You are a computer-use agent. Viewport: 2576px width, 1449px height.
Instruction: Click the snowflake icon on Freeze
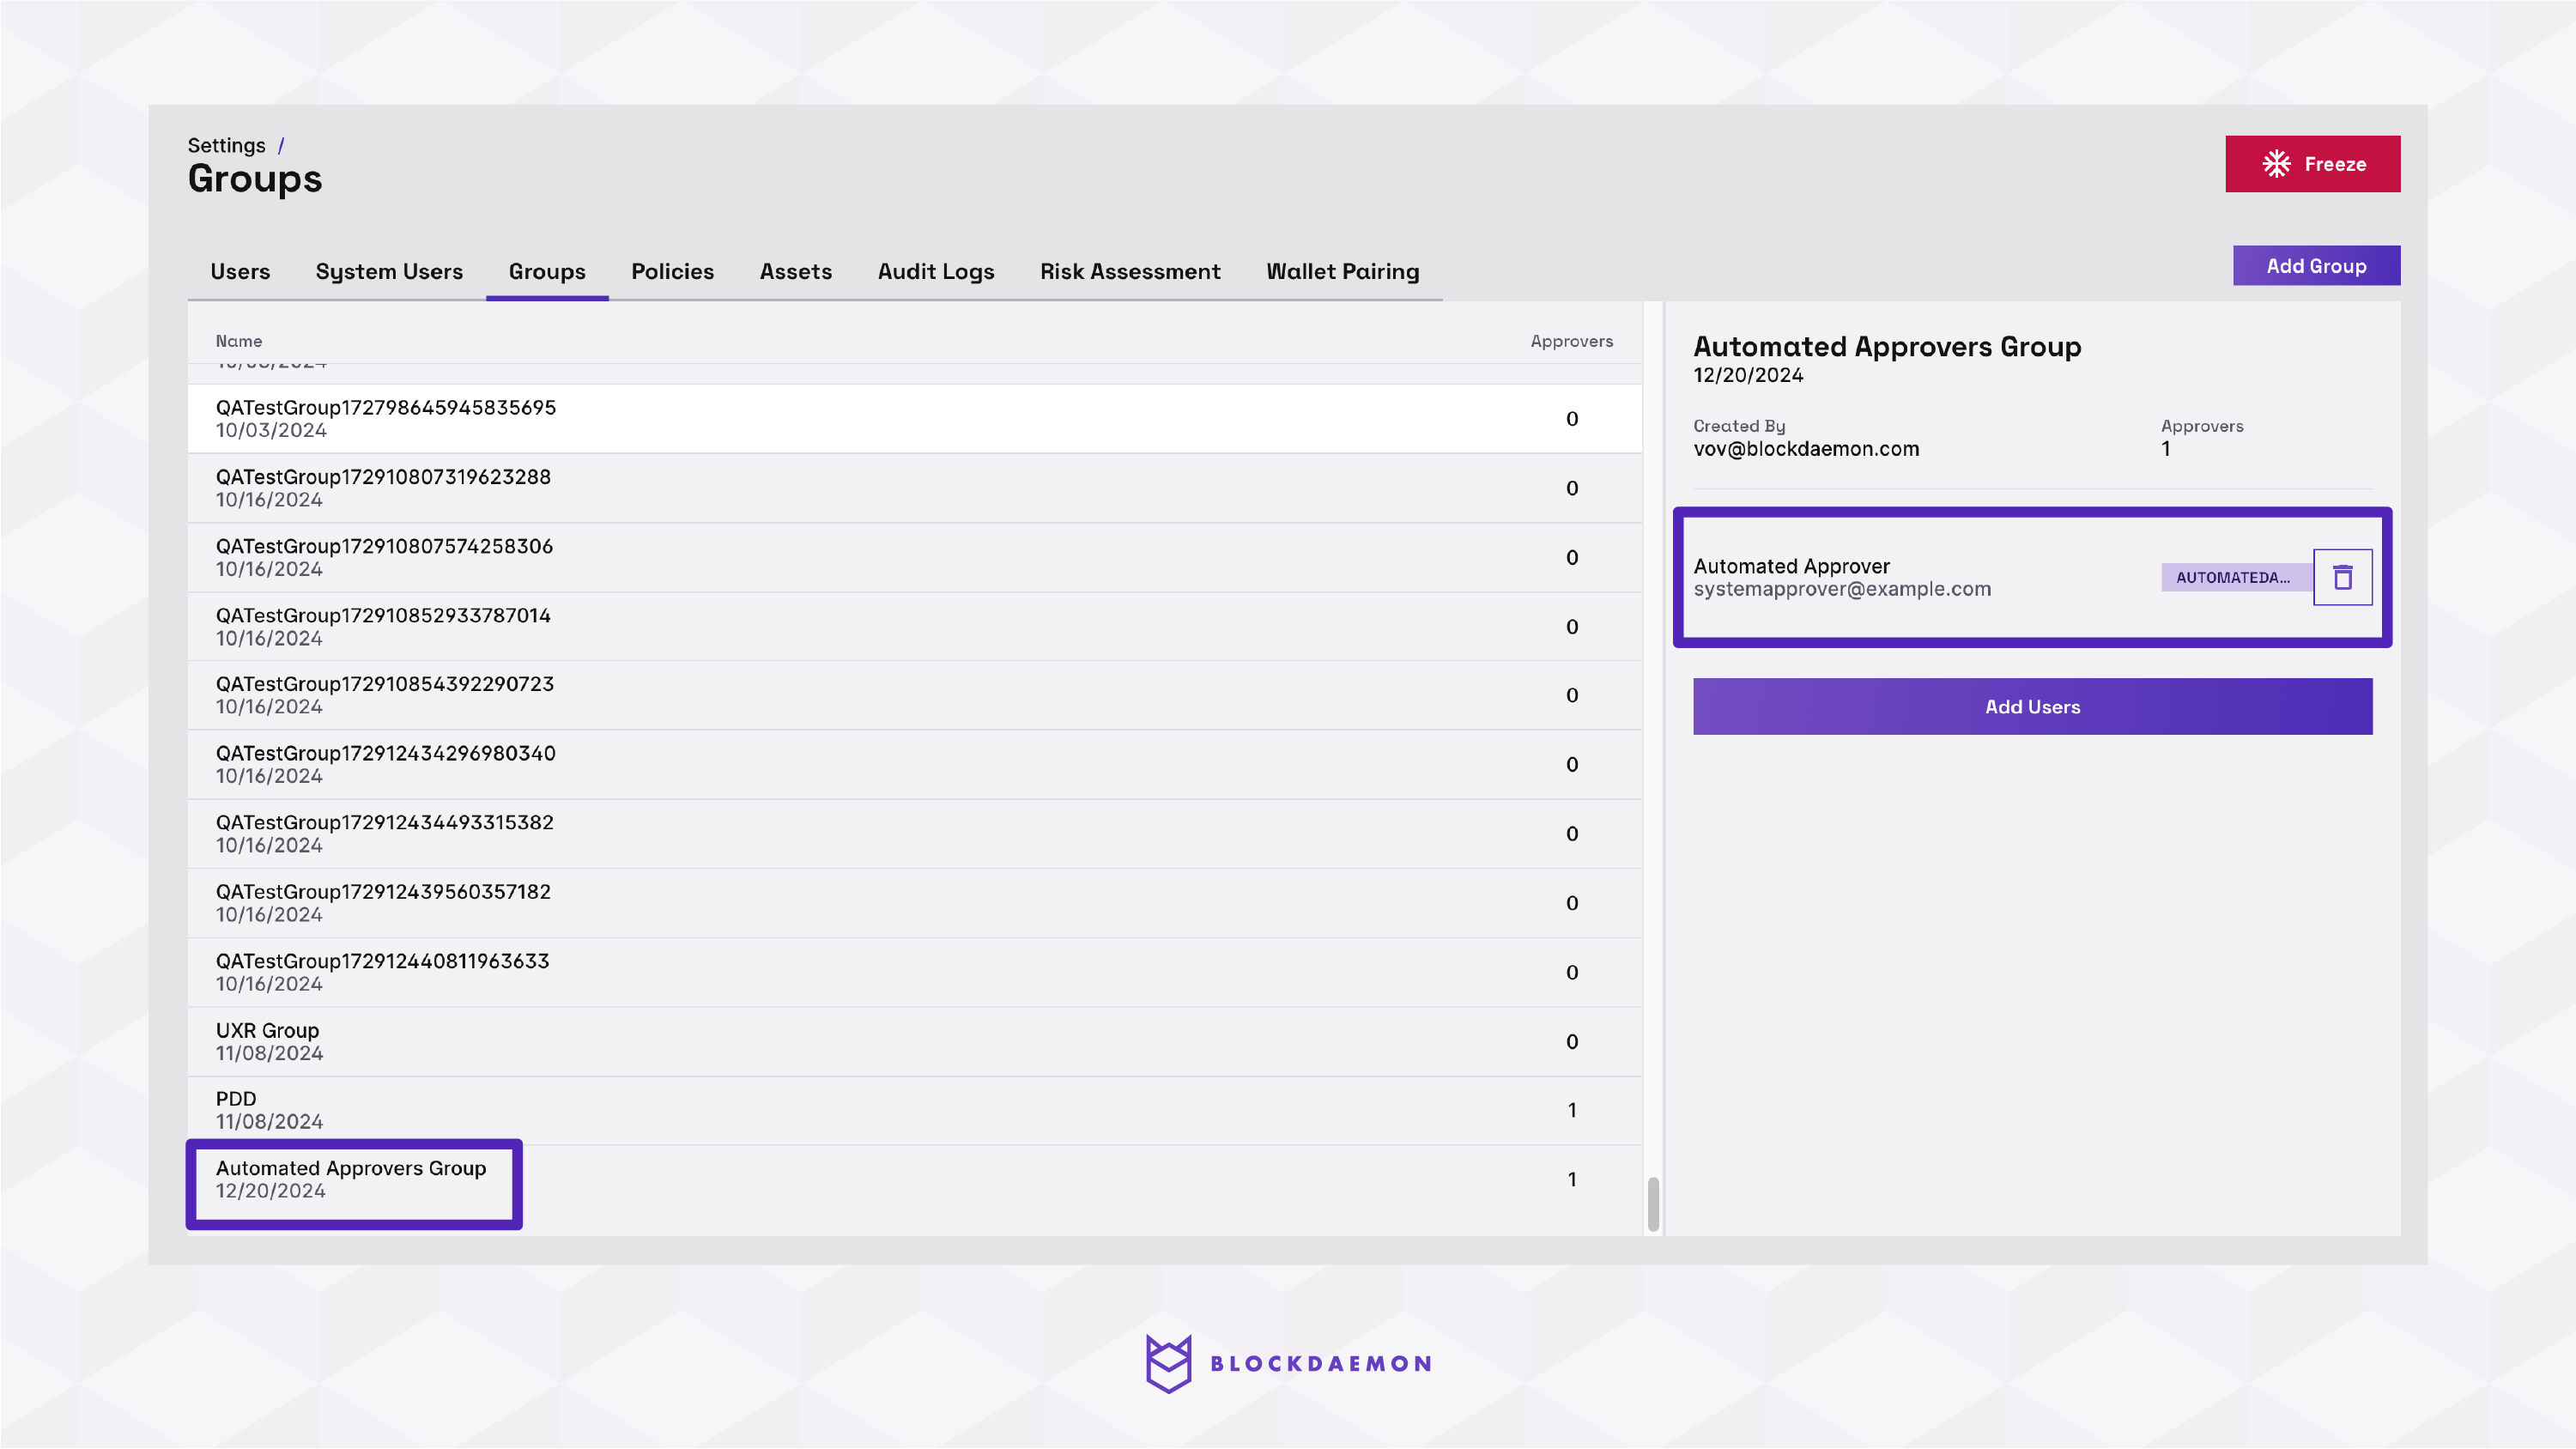[x=2276, y=164]
